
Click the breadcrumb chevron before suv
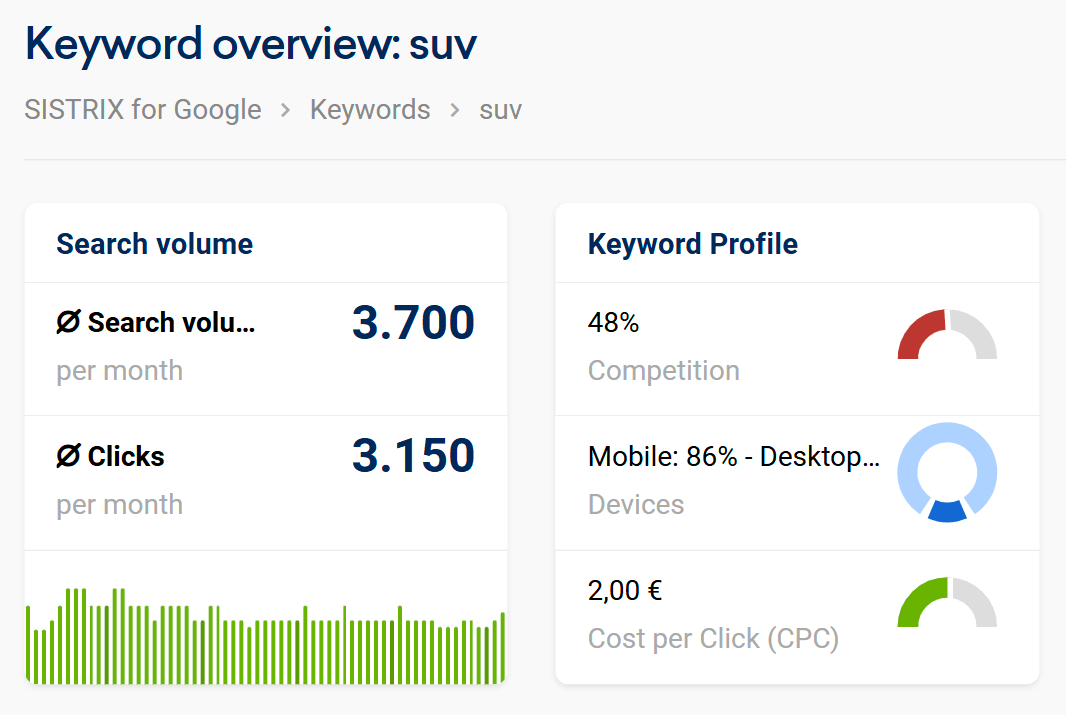[x=455, y=110]
